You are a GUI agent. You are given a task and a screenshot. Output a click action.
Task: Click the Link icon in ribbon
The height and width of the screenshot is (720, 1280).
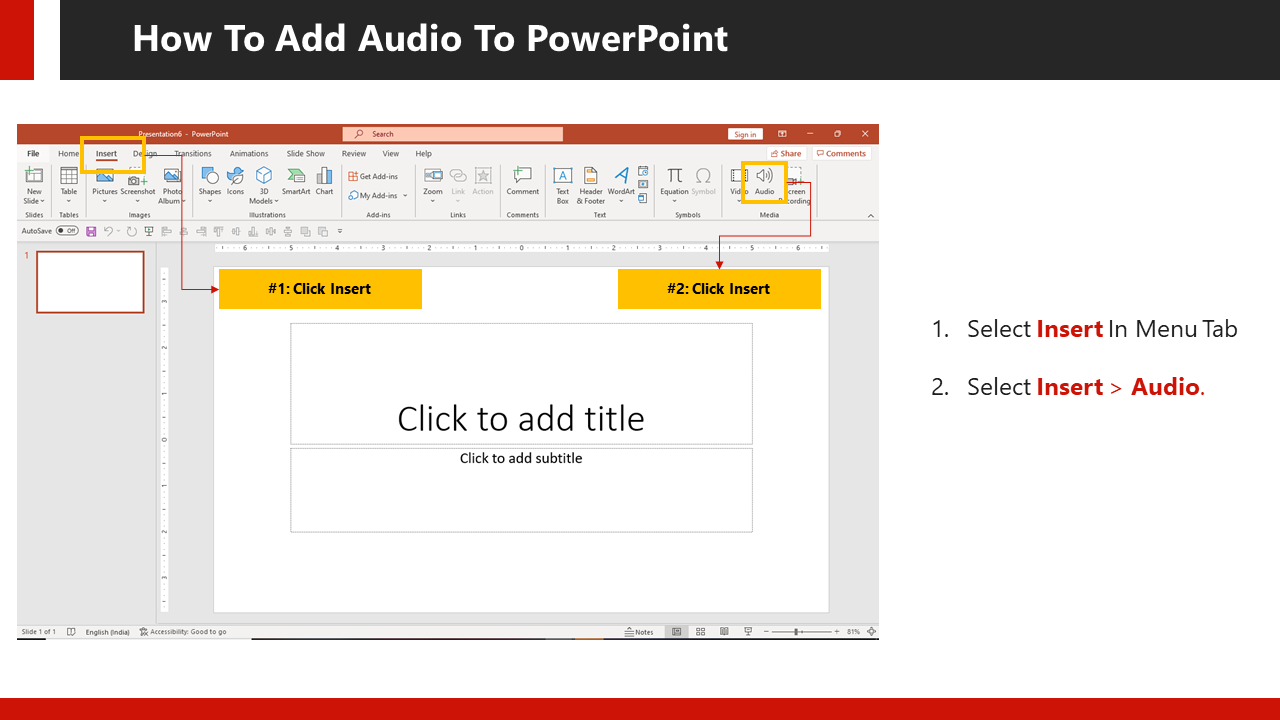point(458,175)
